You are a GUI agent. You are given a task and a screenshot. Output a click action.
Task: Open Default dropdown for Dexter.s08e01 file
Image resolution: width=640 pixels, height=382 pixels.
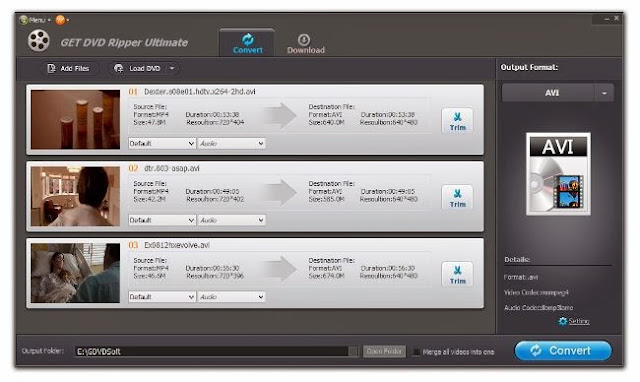(162, 144)
